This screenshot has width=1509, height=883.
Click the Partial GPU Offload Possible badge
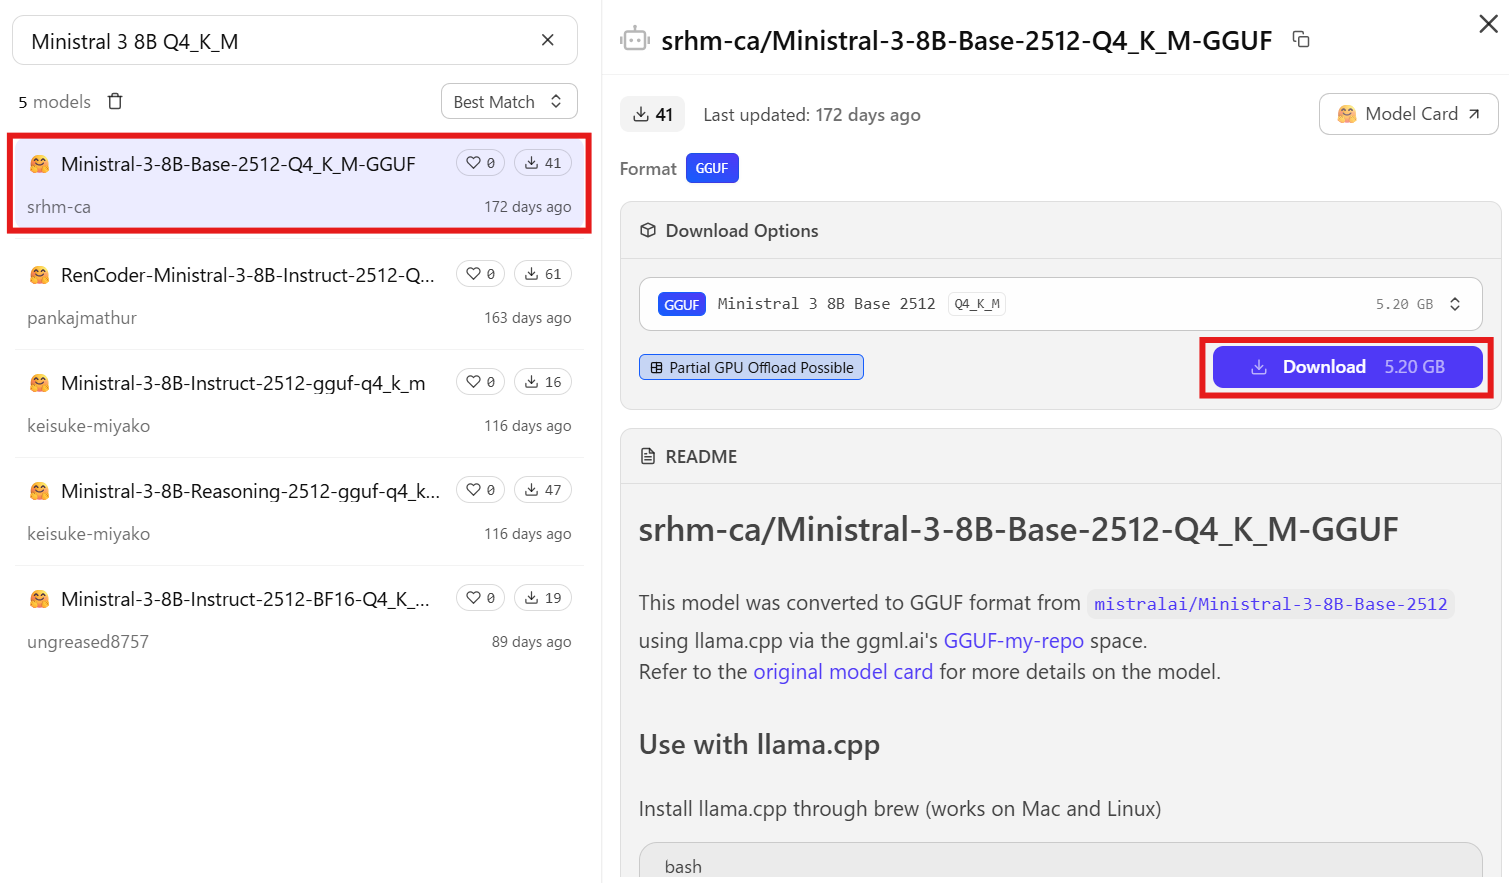pos(751,368)
